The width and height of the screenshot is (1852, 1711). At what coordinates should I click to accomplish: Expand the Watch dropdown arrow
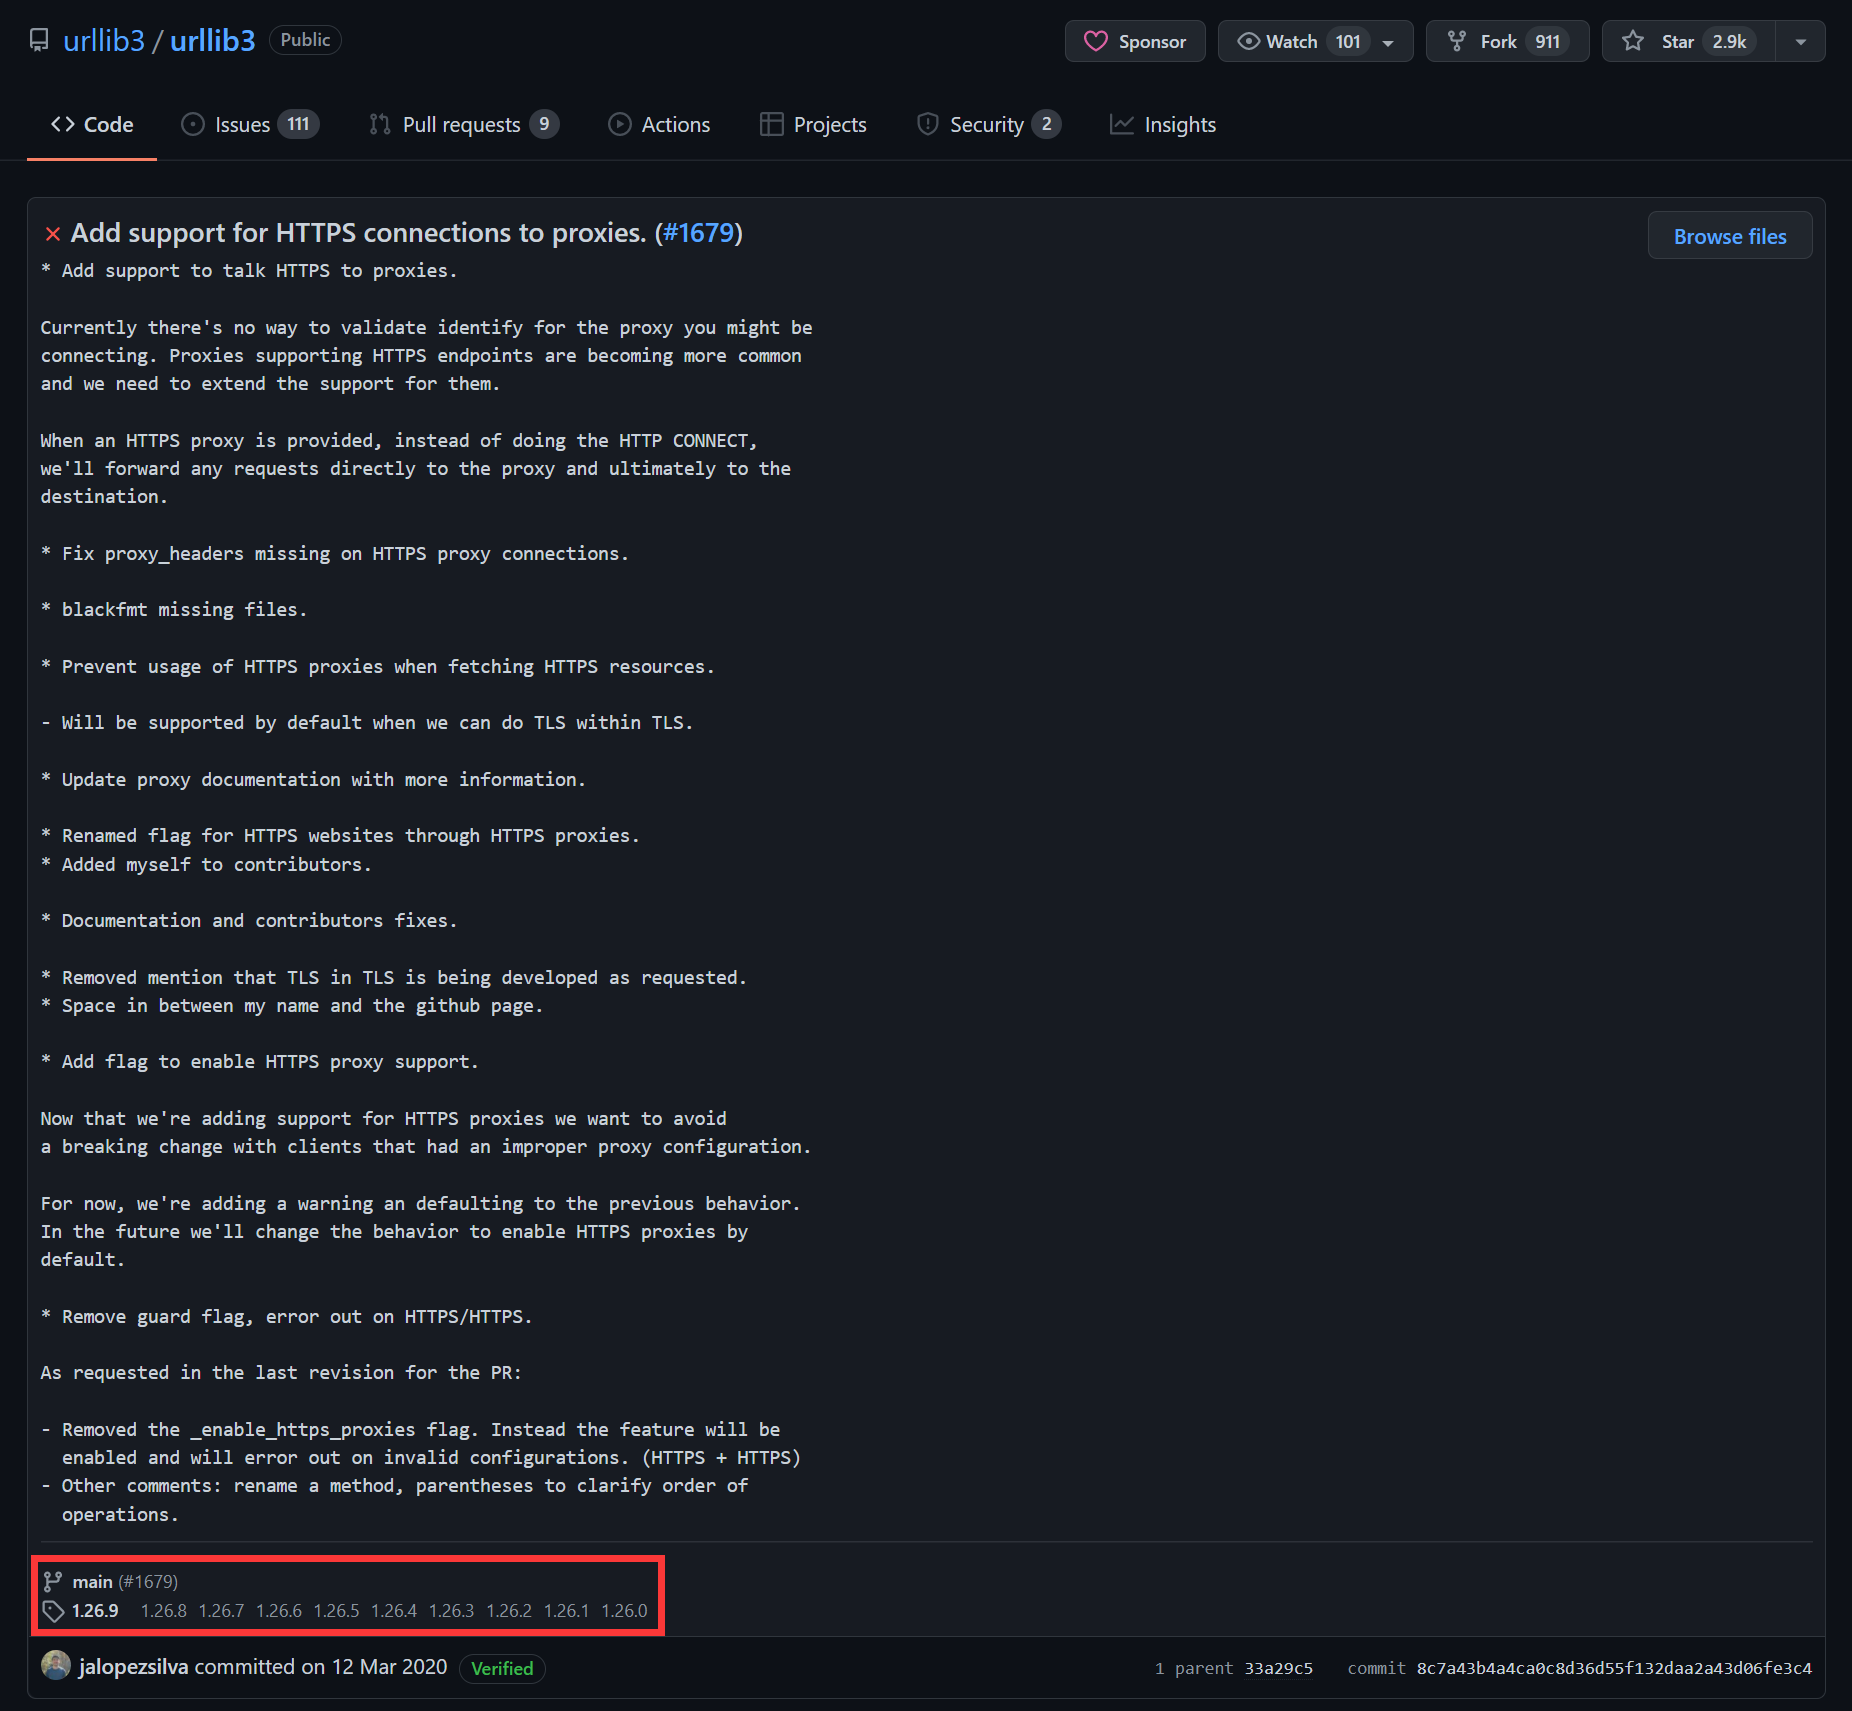pos(1388,42)
